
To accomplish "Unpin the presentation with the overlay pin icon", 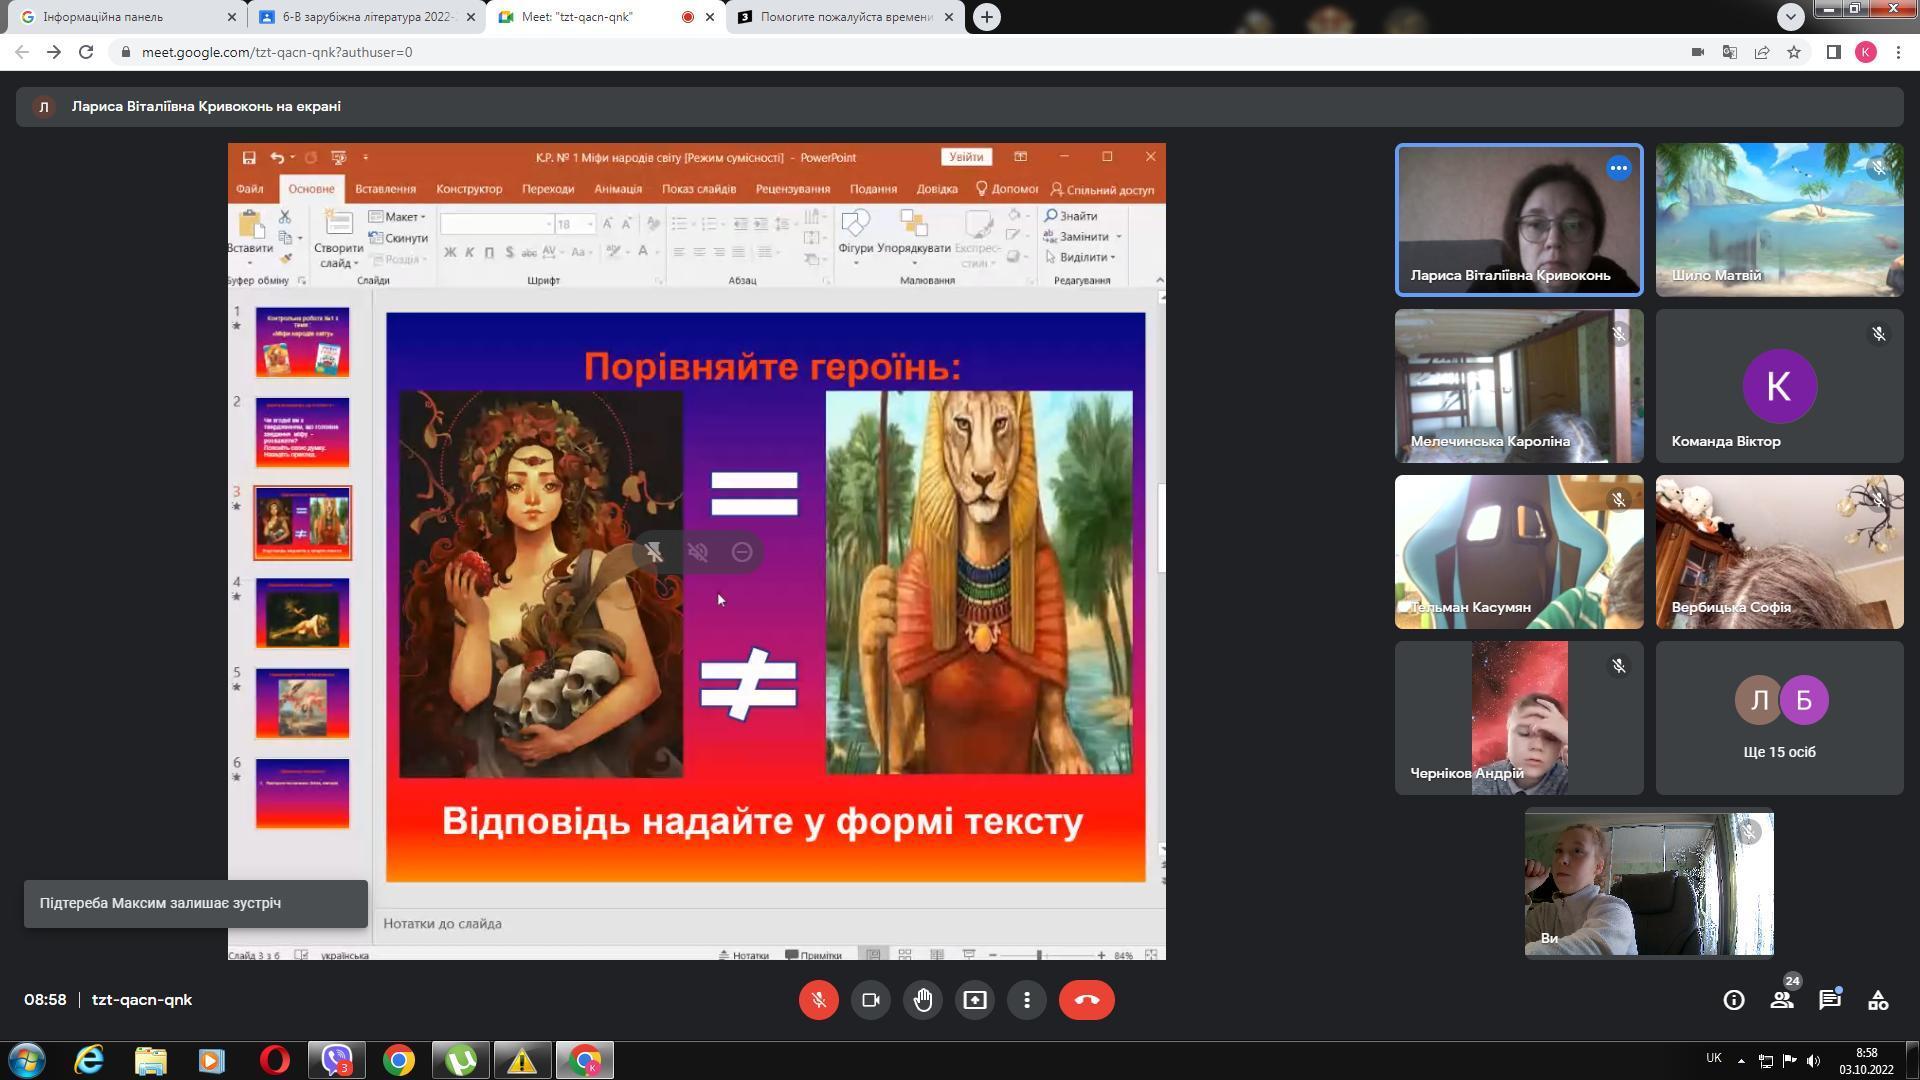I will pyautogui.click(x=654, y=552).
